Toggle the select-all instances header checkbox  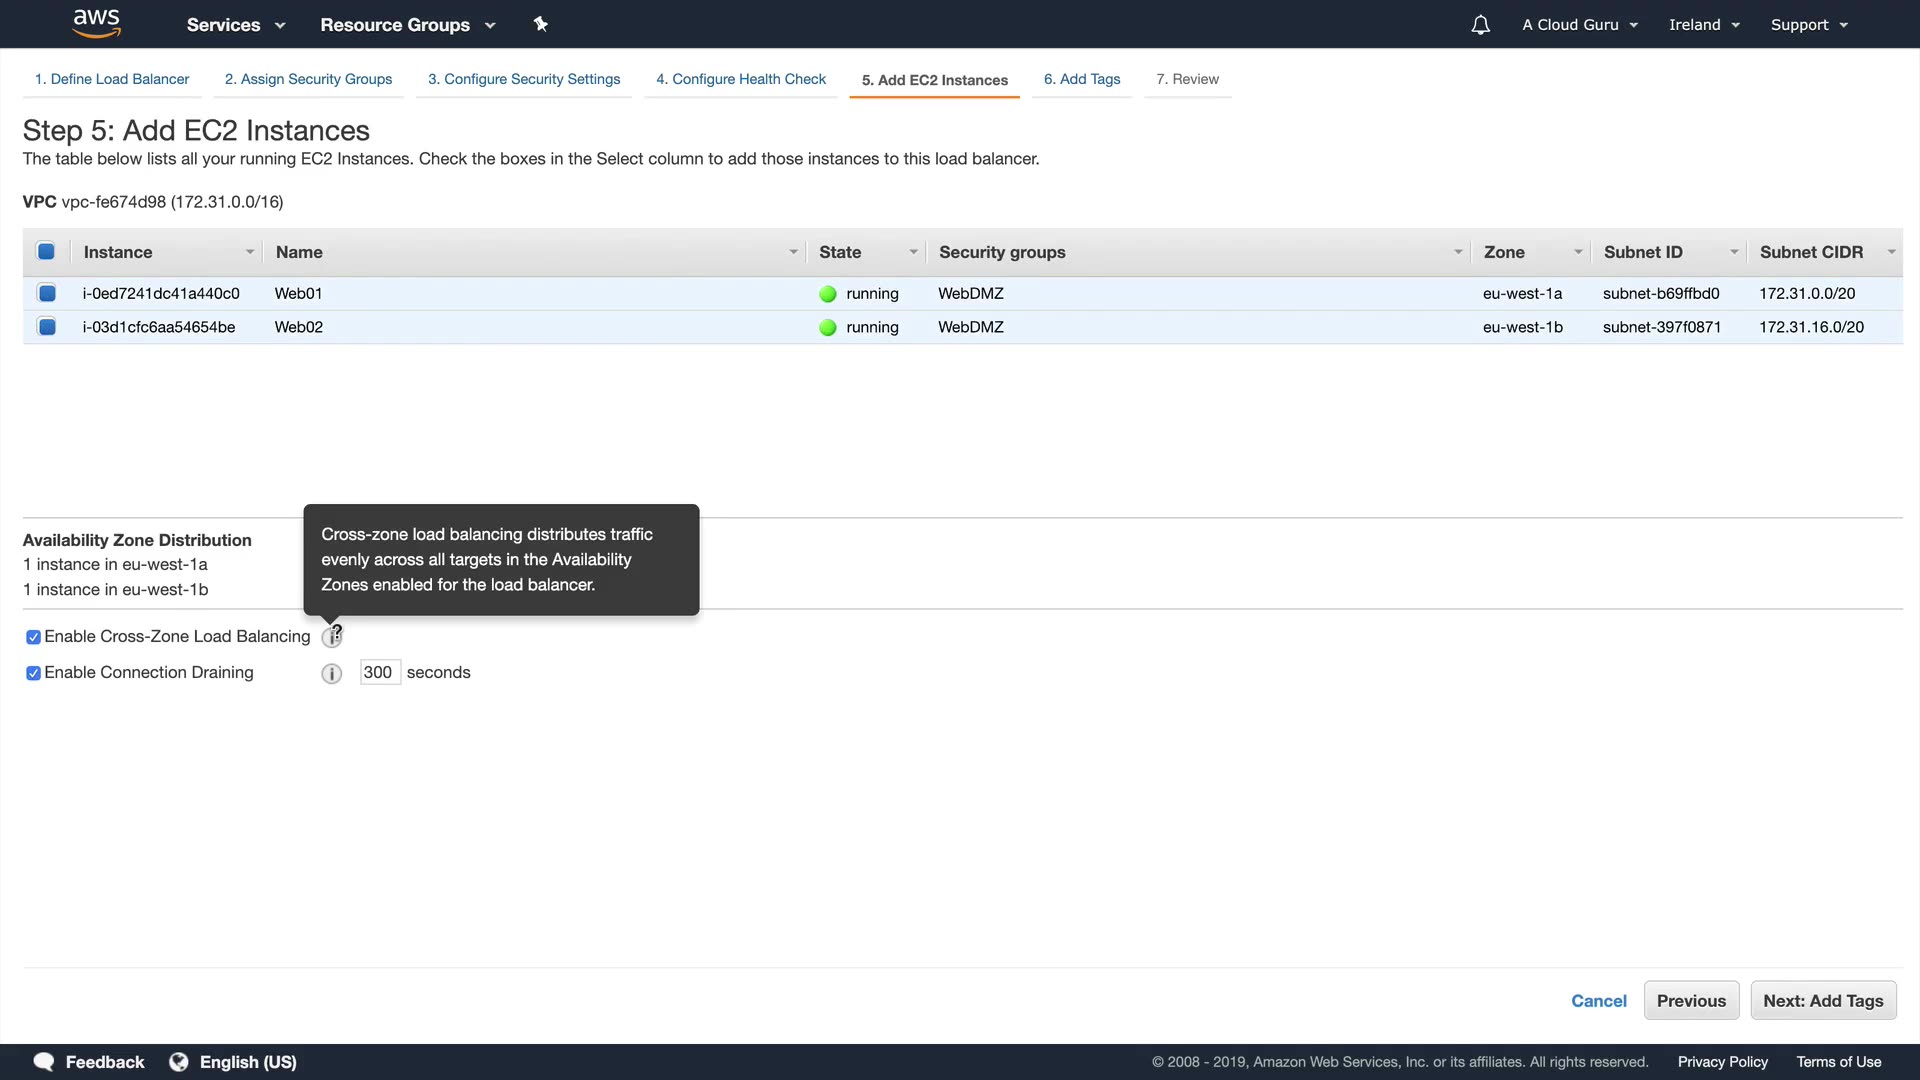(46, 252)
